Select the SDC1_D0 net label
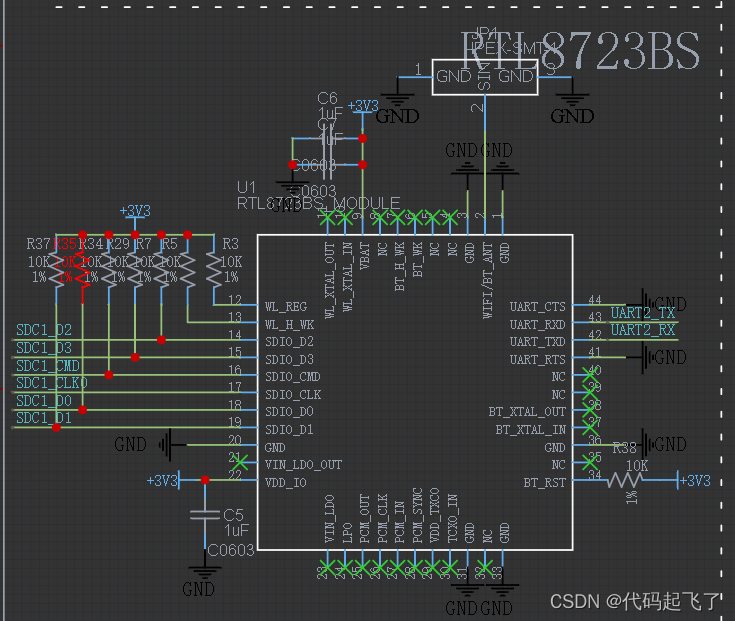 [x=44, y=401]
